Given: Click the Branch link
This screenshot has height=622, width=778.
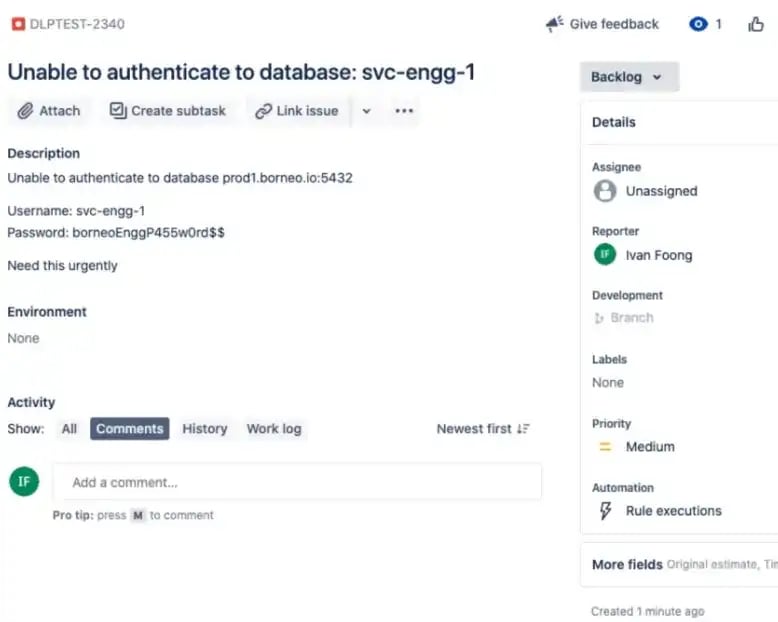Looking at the screenshot, I should click(x=632, y=317).
